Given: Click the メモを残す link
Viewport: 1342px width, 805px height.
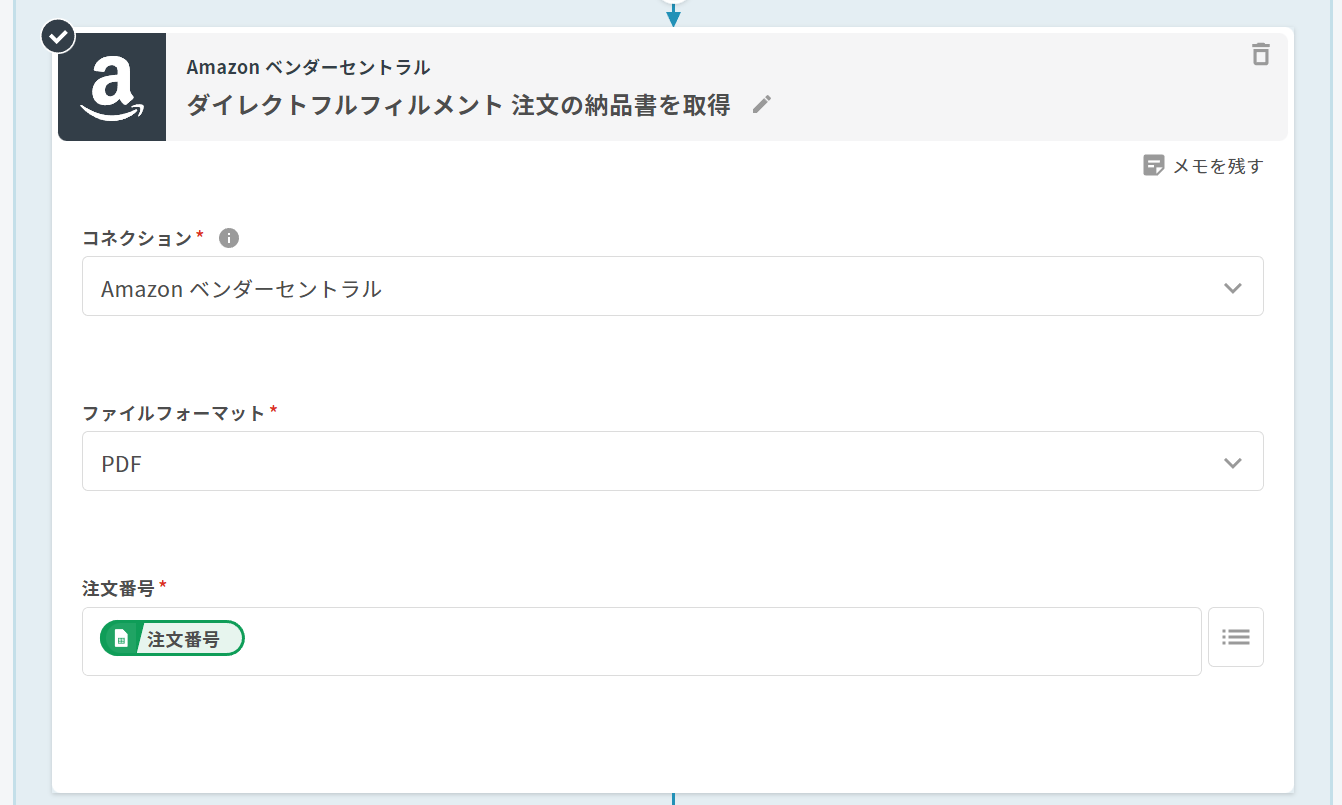Looking at the screenshot, I should pos(1217,166).
